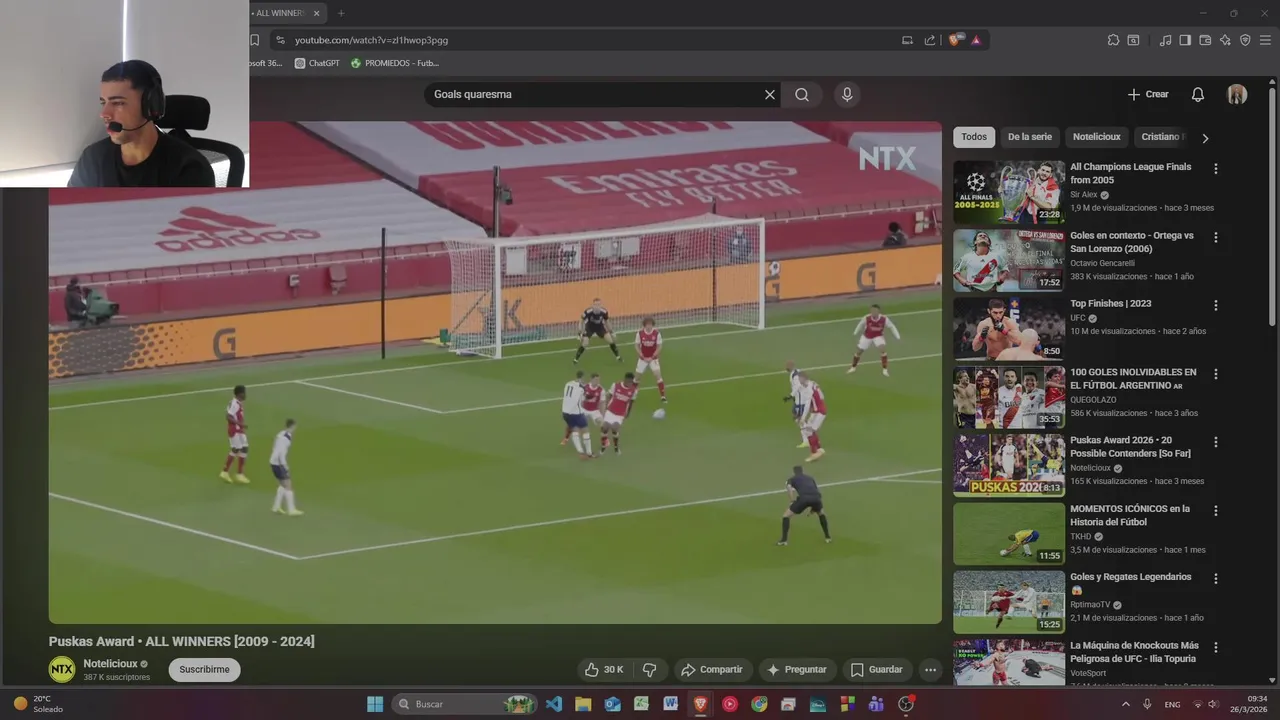This screenshot has width=1280, height=720.
Task: Open PROMIEDOS bookmark
Action: [394, 63]
